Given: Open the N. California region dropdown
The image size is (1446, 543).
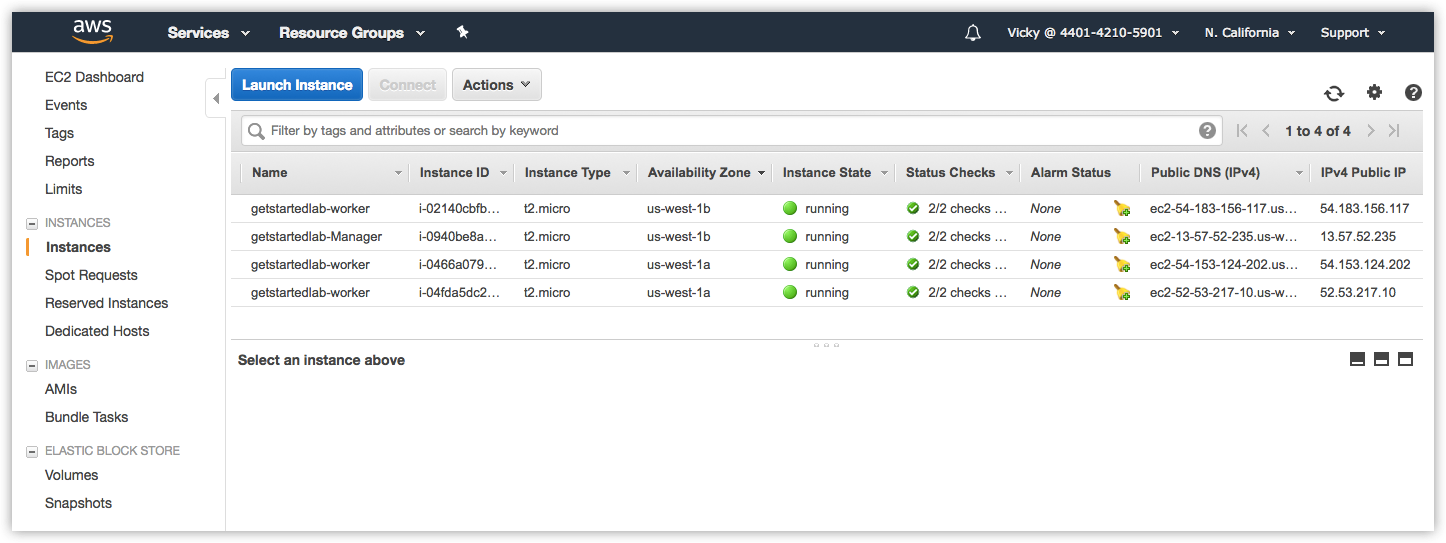Looking at the screenshot, I should coord(1249,33).
